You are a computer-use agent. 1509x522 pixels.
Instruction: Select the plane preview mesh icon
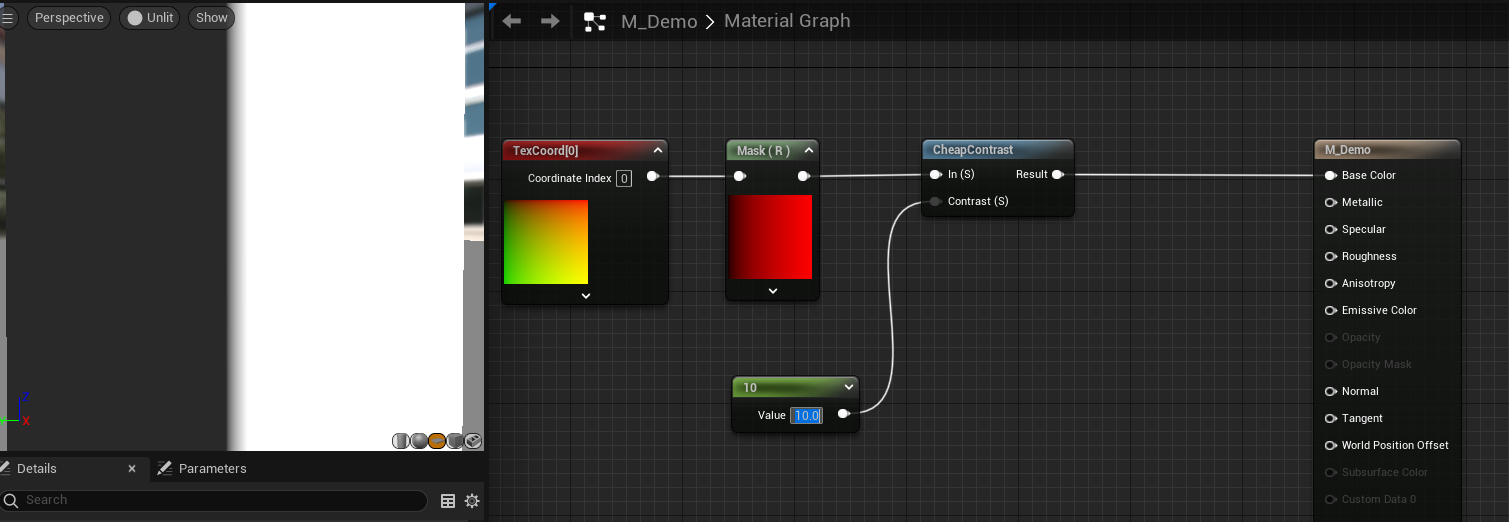(x=437, y=441)
